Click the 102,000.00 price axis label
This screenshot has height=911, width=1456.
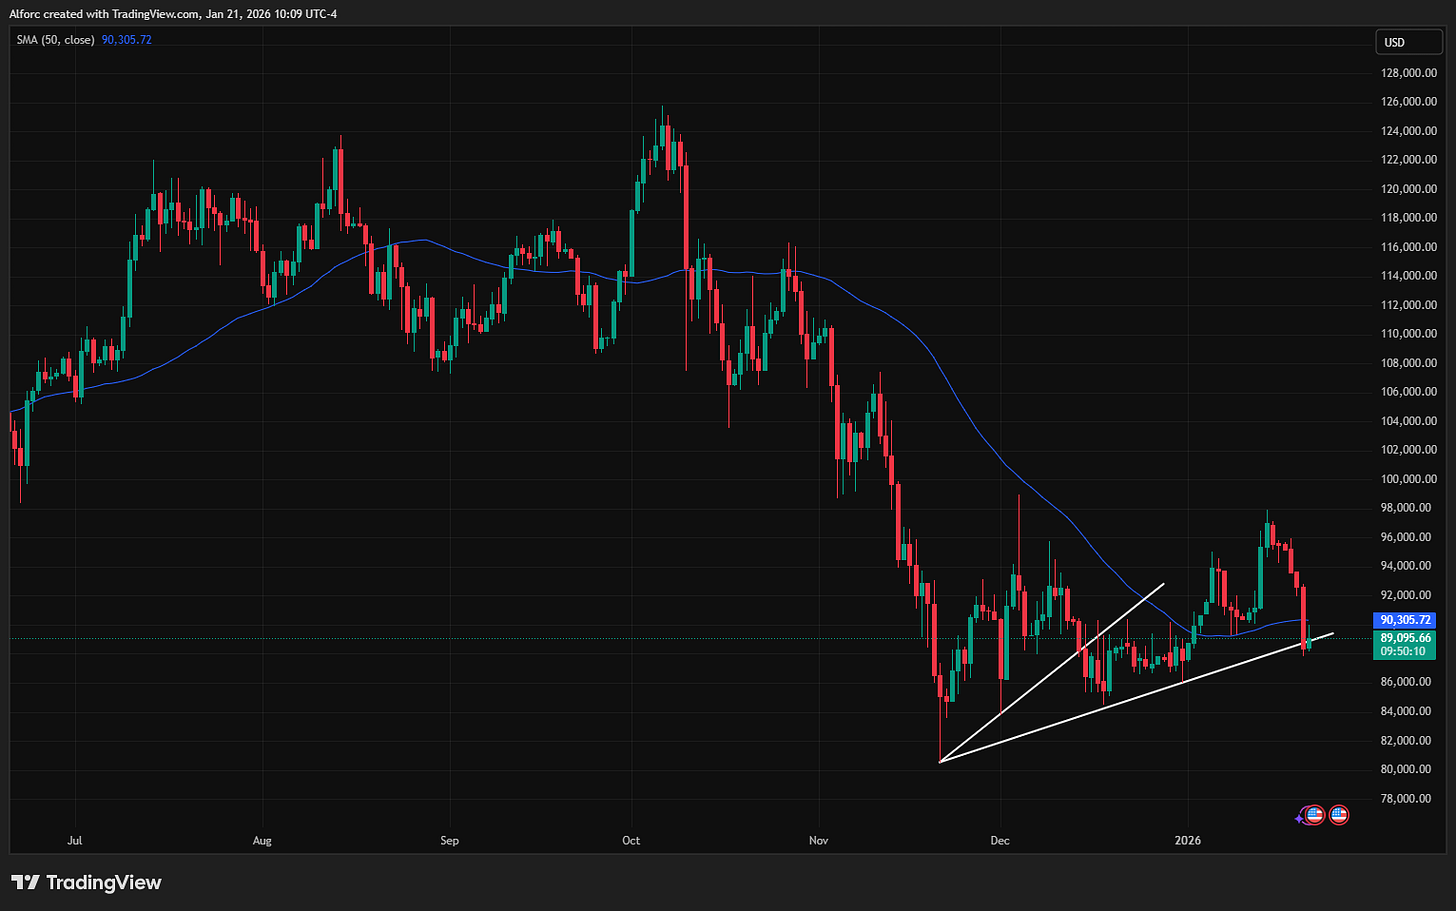click(1409, 450)
